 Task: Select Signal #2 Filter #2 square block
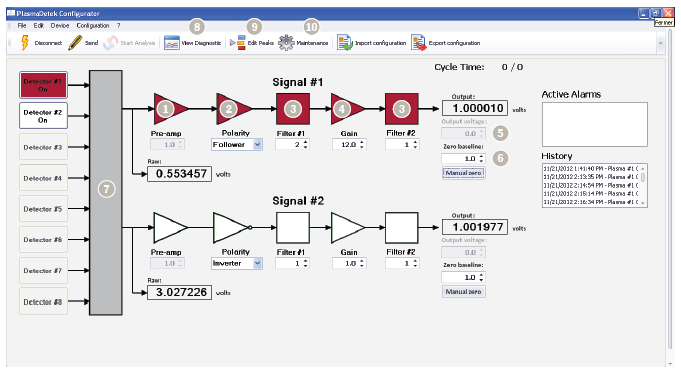(x=402, y=227)
